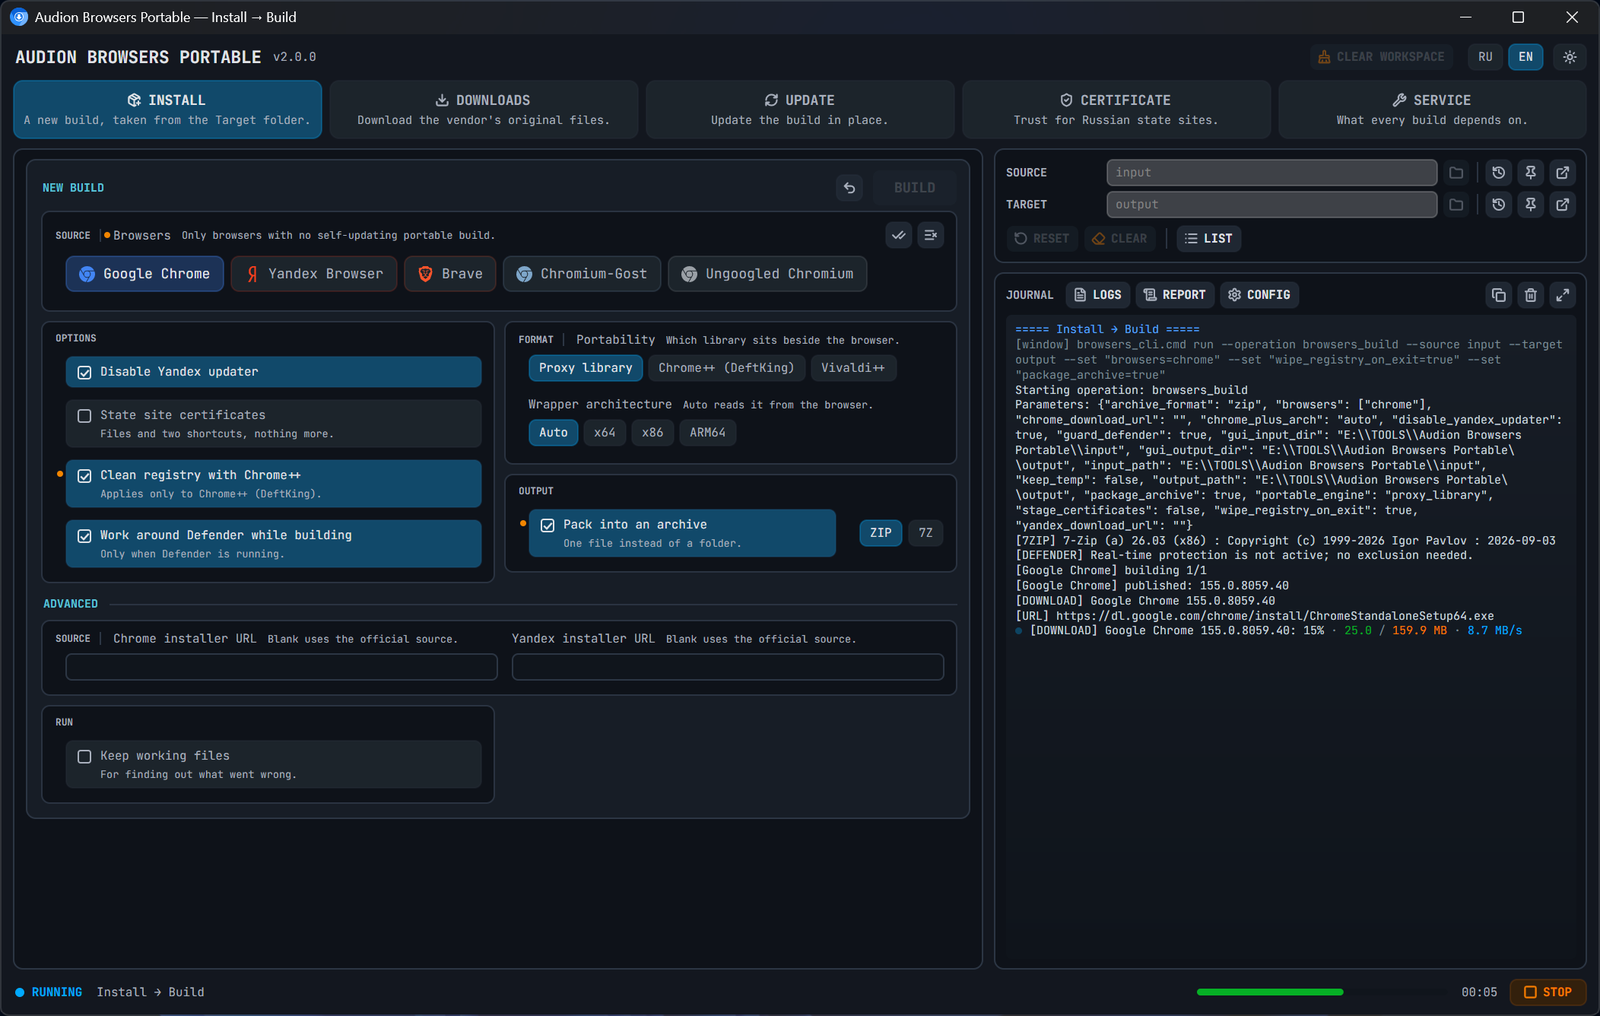The width and height of the screenshot is (1600, 1016).
Task: Toggle the light/dark theme icon
Action: 1570,57
